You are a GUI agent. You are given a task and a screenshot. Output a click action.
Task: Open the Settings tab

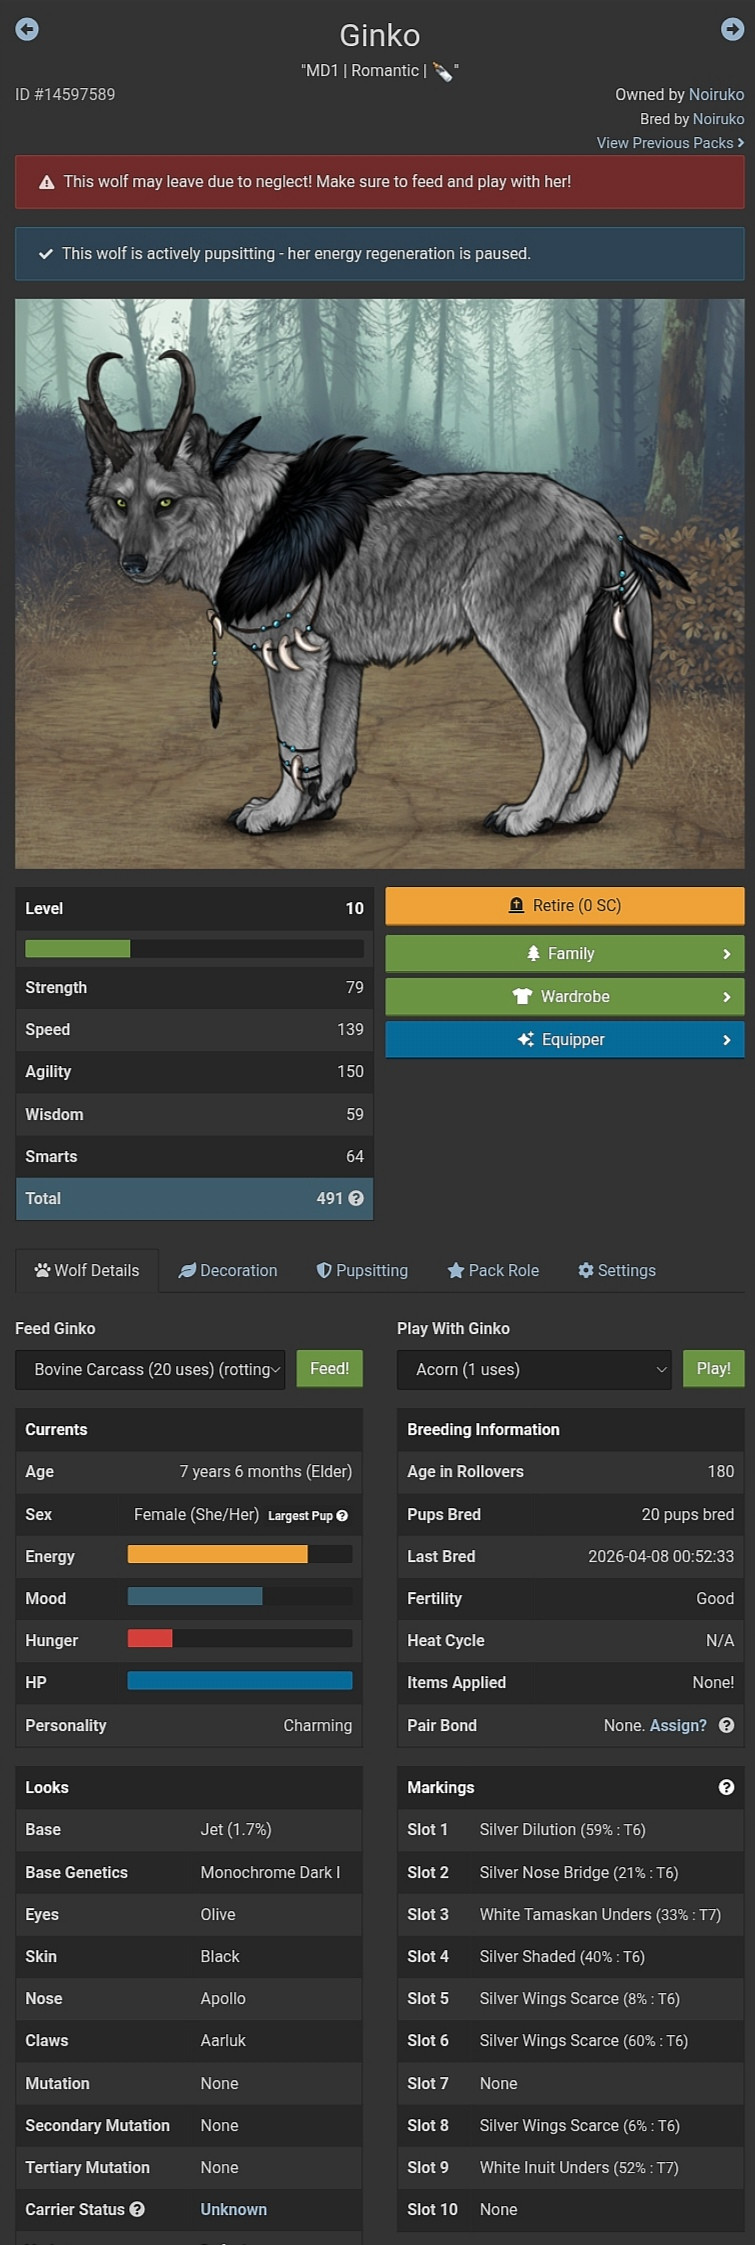tap(617, 1270)
